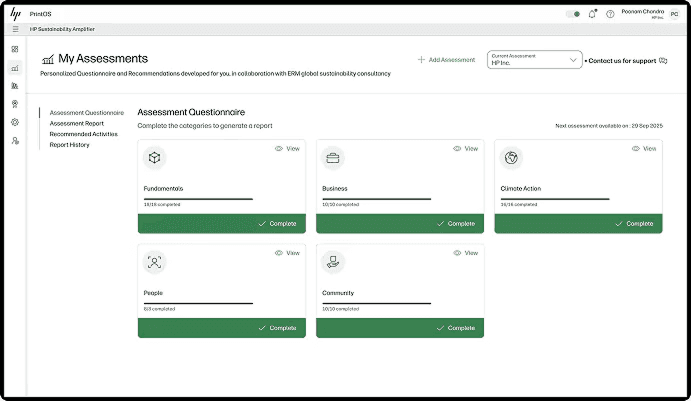Open Report History in side menu
The width and height of the screenshot is (691, 401).
69,145
